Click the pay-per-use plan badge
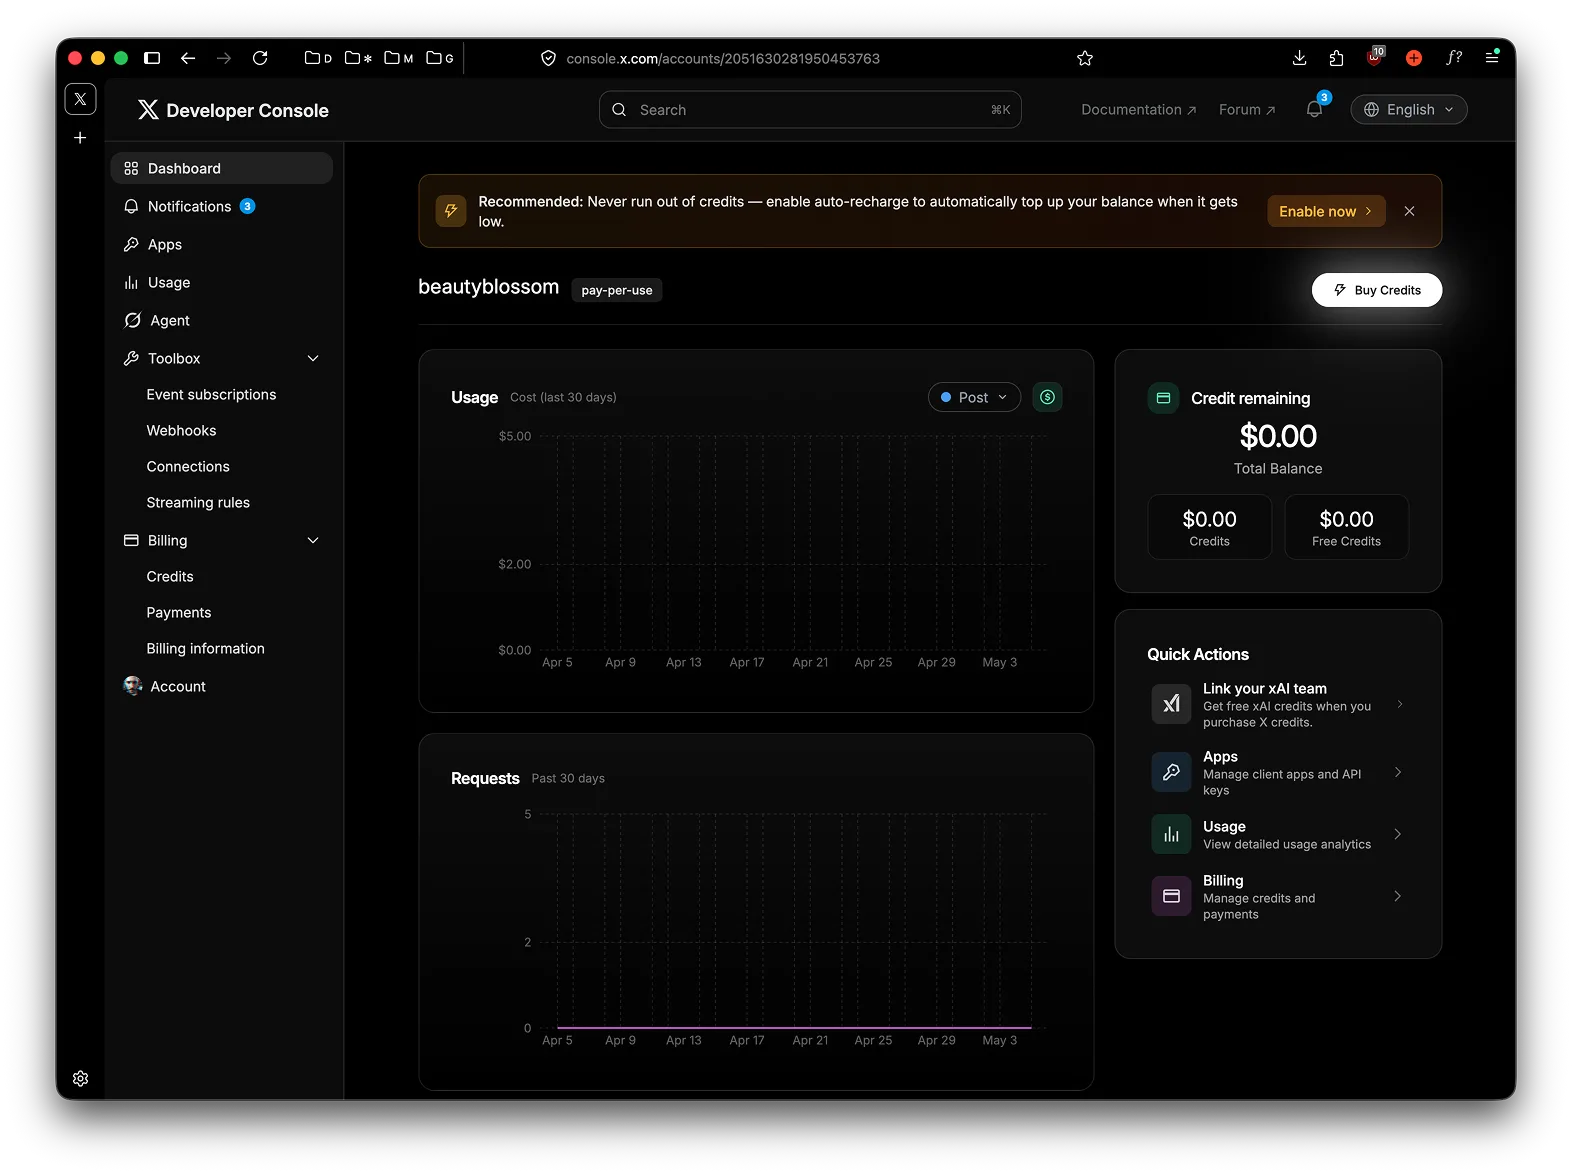Viewport: 1572px width, 1174px height. (x=617, y=290)
